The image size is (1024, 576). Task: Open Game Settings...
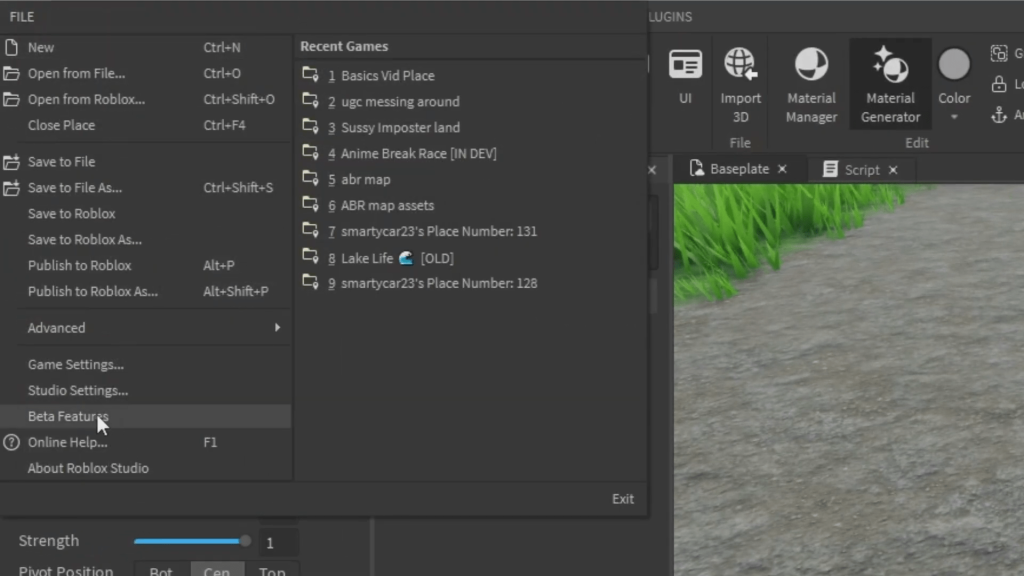click(76, 364)
